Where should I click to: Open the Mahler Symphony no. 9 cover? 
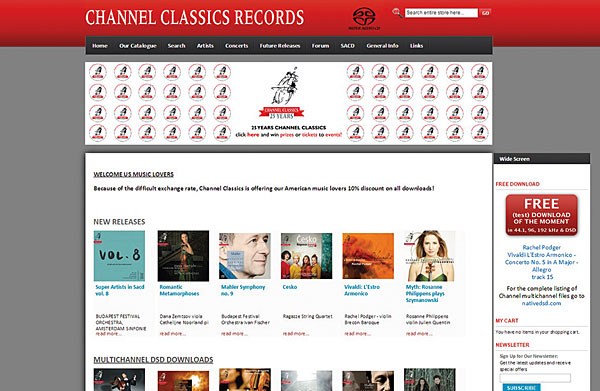tap(245, 256)
